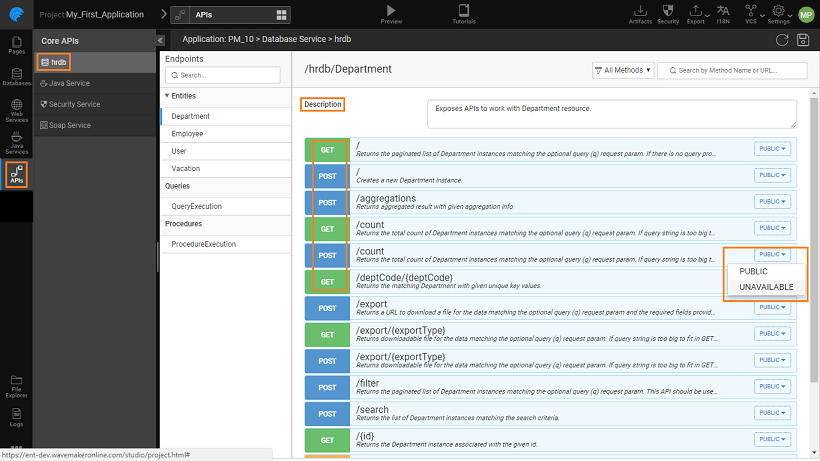This screenshot has height=461, width=820.
Task: Open the Databases sidebar panel
Action: (x=16, y=76)
